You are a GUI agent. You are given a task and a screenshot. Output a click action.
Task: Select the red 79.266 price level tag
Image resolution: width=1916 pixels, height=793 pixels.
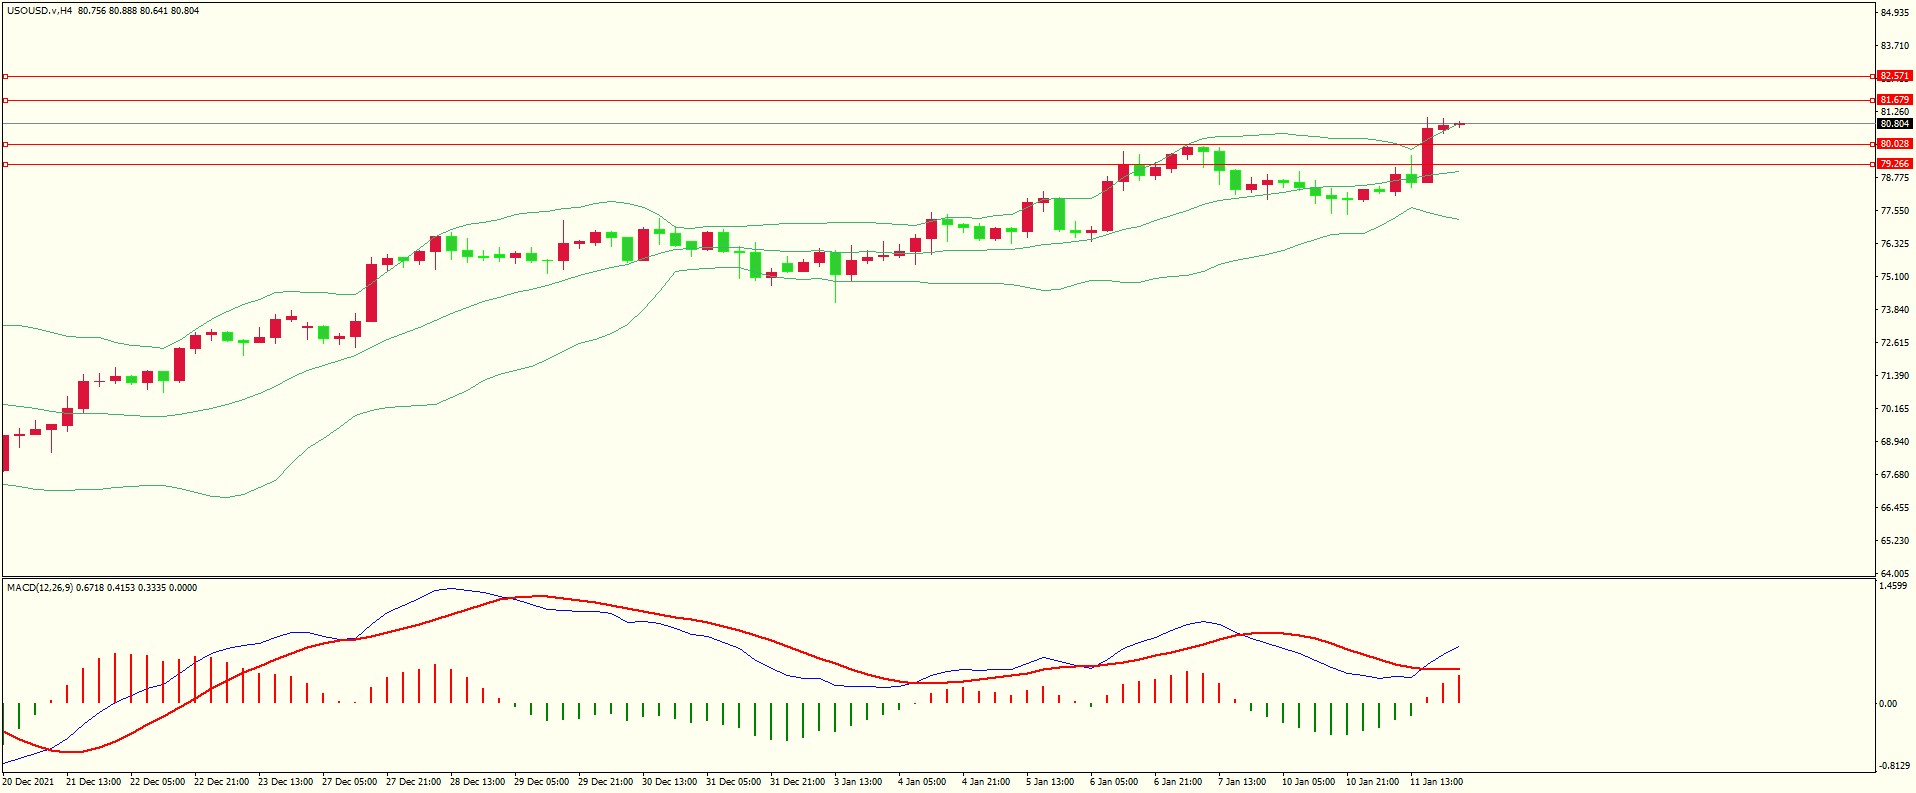[1895, 164]
